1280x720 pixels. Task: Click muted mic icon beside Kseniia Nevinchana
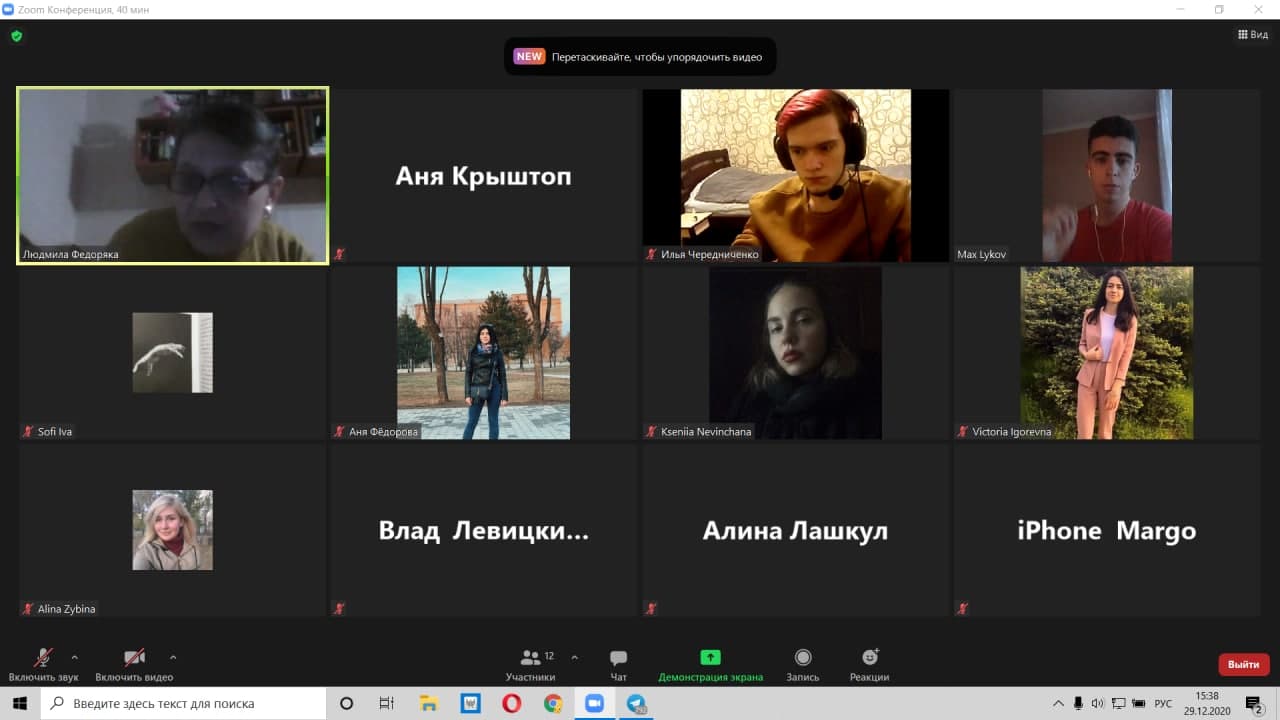coord(651,431)
